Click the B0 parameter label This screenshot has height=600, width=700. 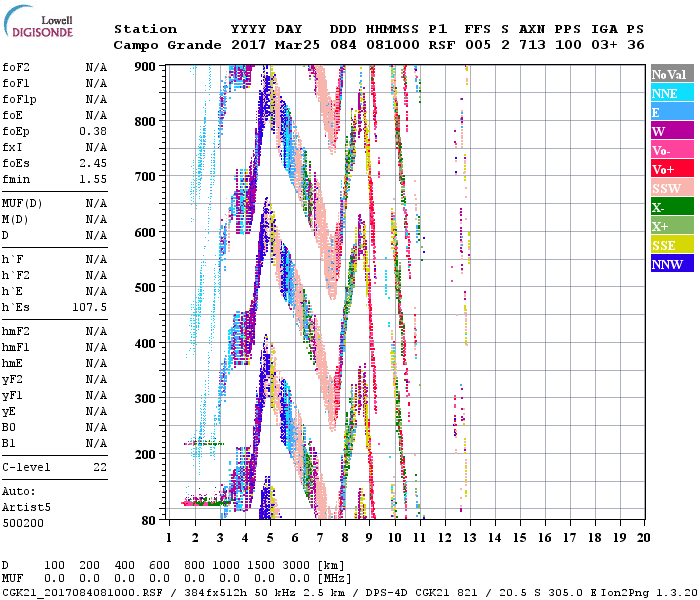(x=9, y=427)
